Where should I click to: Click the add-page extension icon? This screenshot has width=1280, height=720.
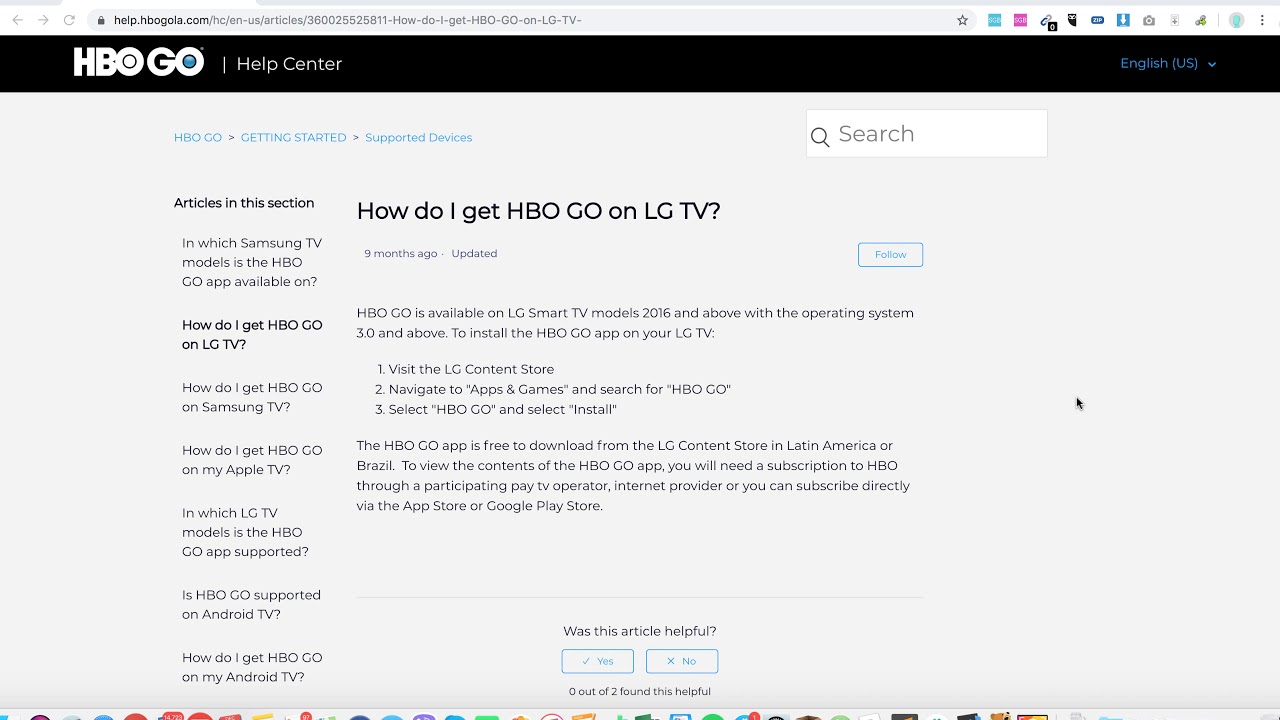pos(1175,20)
